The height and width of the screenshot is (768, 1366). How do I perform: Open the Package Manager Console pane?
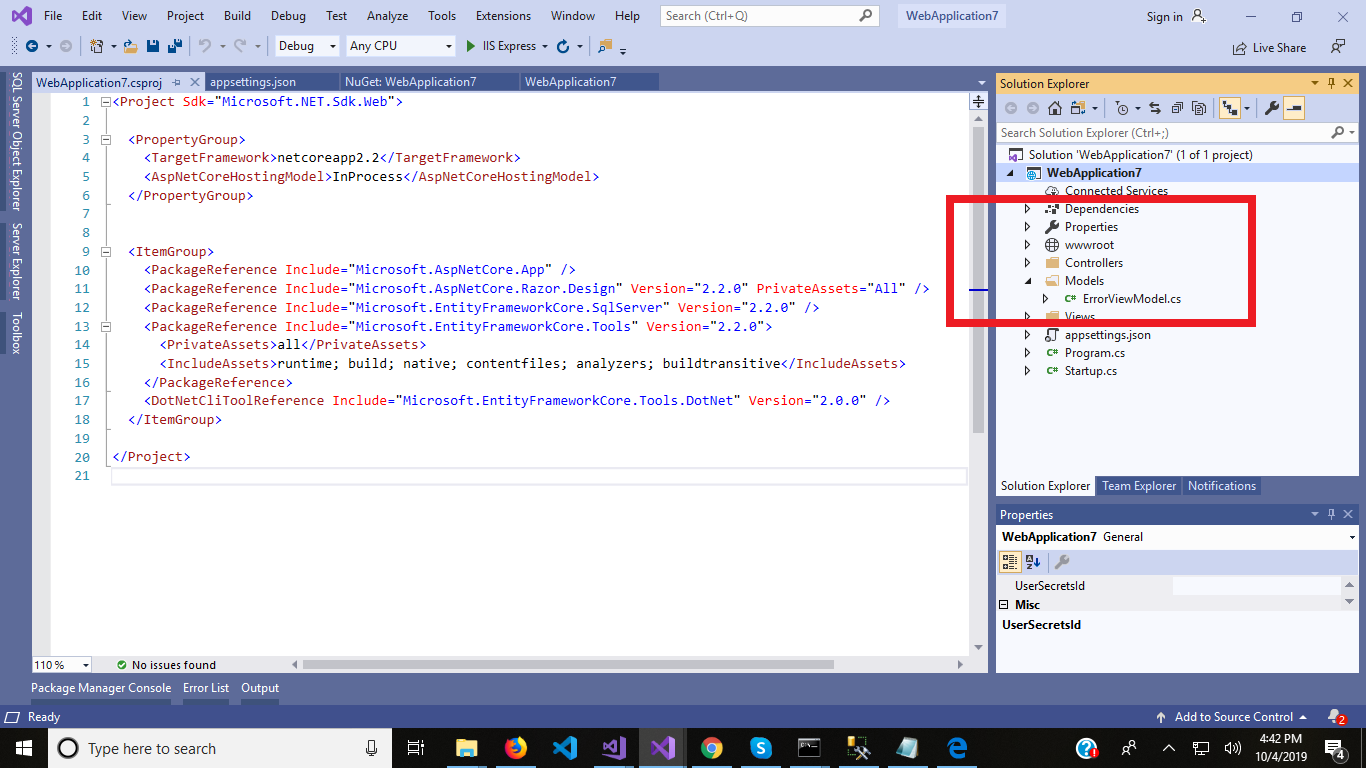pos(101,688)
